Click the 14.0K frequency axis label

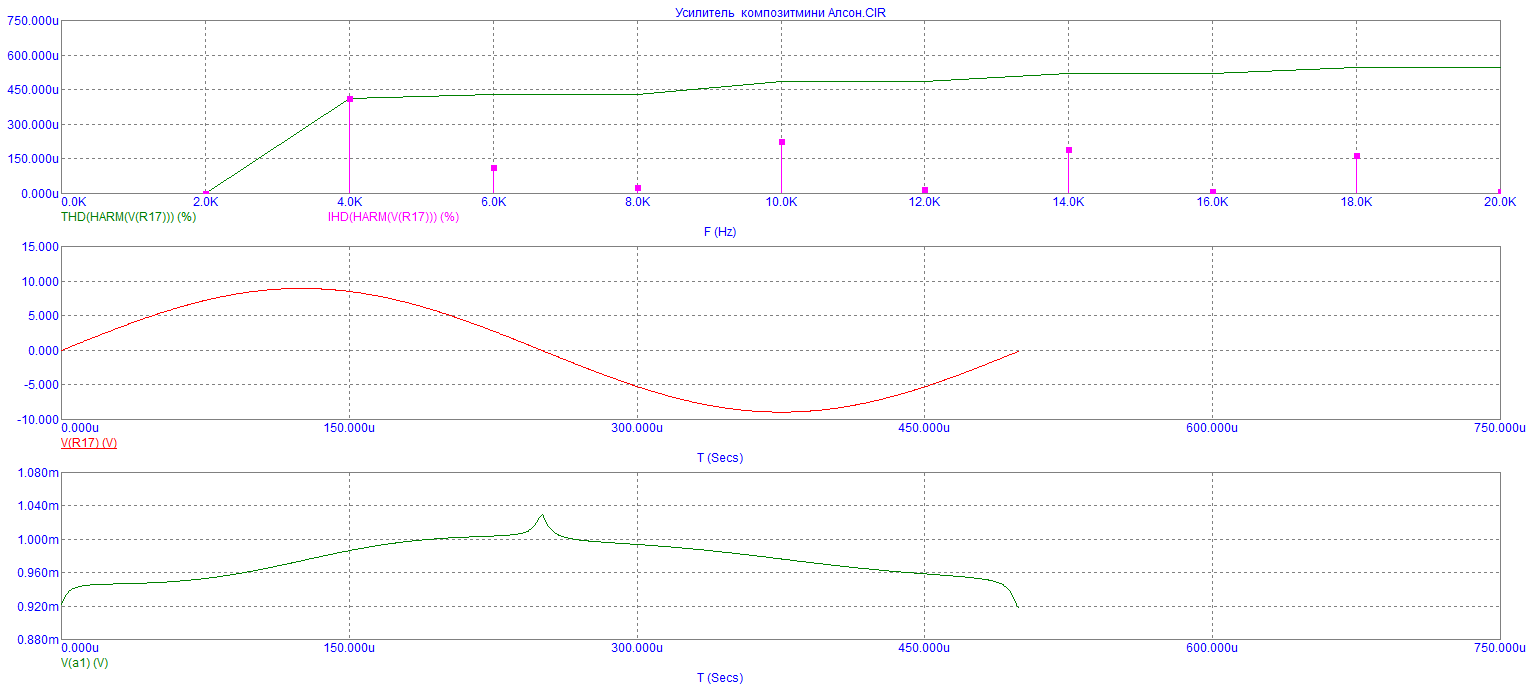click(x=1069, y=201)
